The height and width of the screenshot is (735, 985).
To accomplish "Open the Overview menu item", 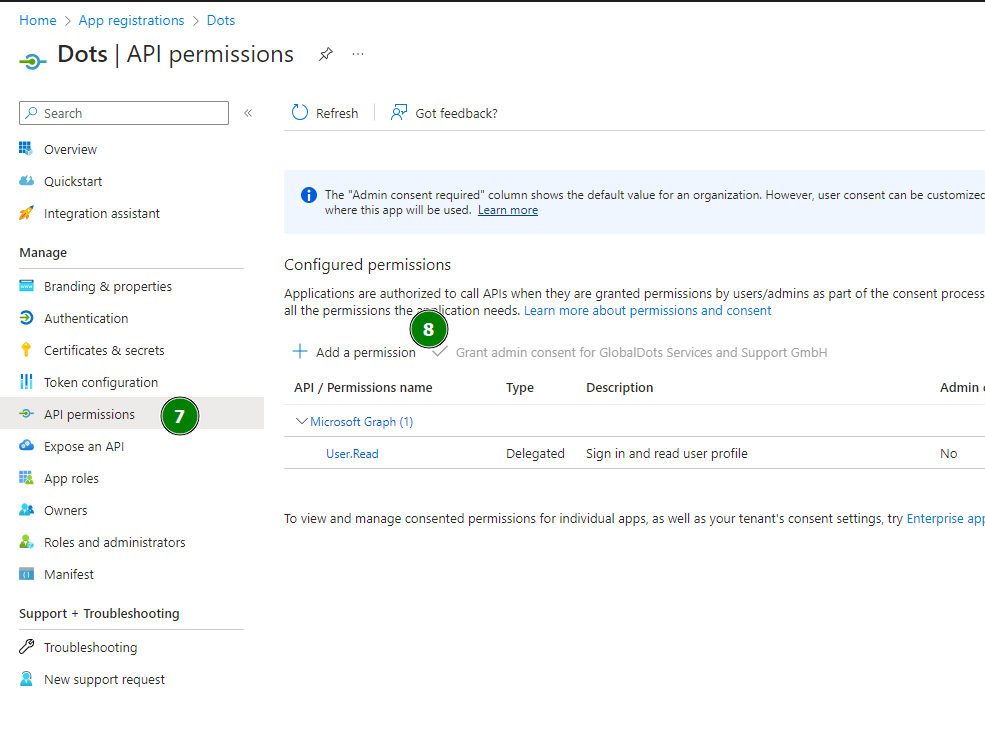I will tap(70, 150).
